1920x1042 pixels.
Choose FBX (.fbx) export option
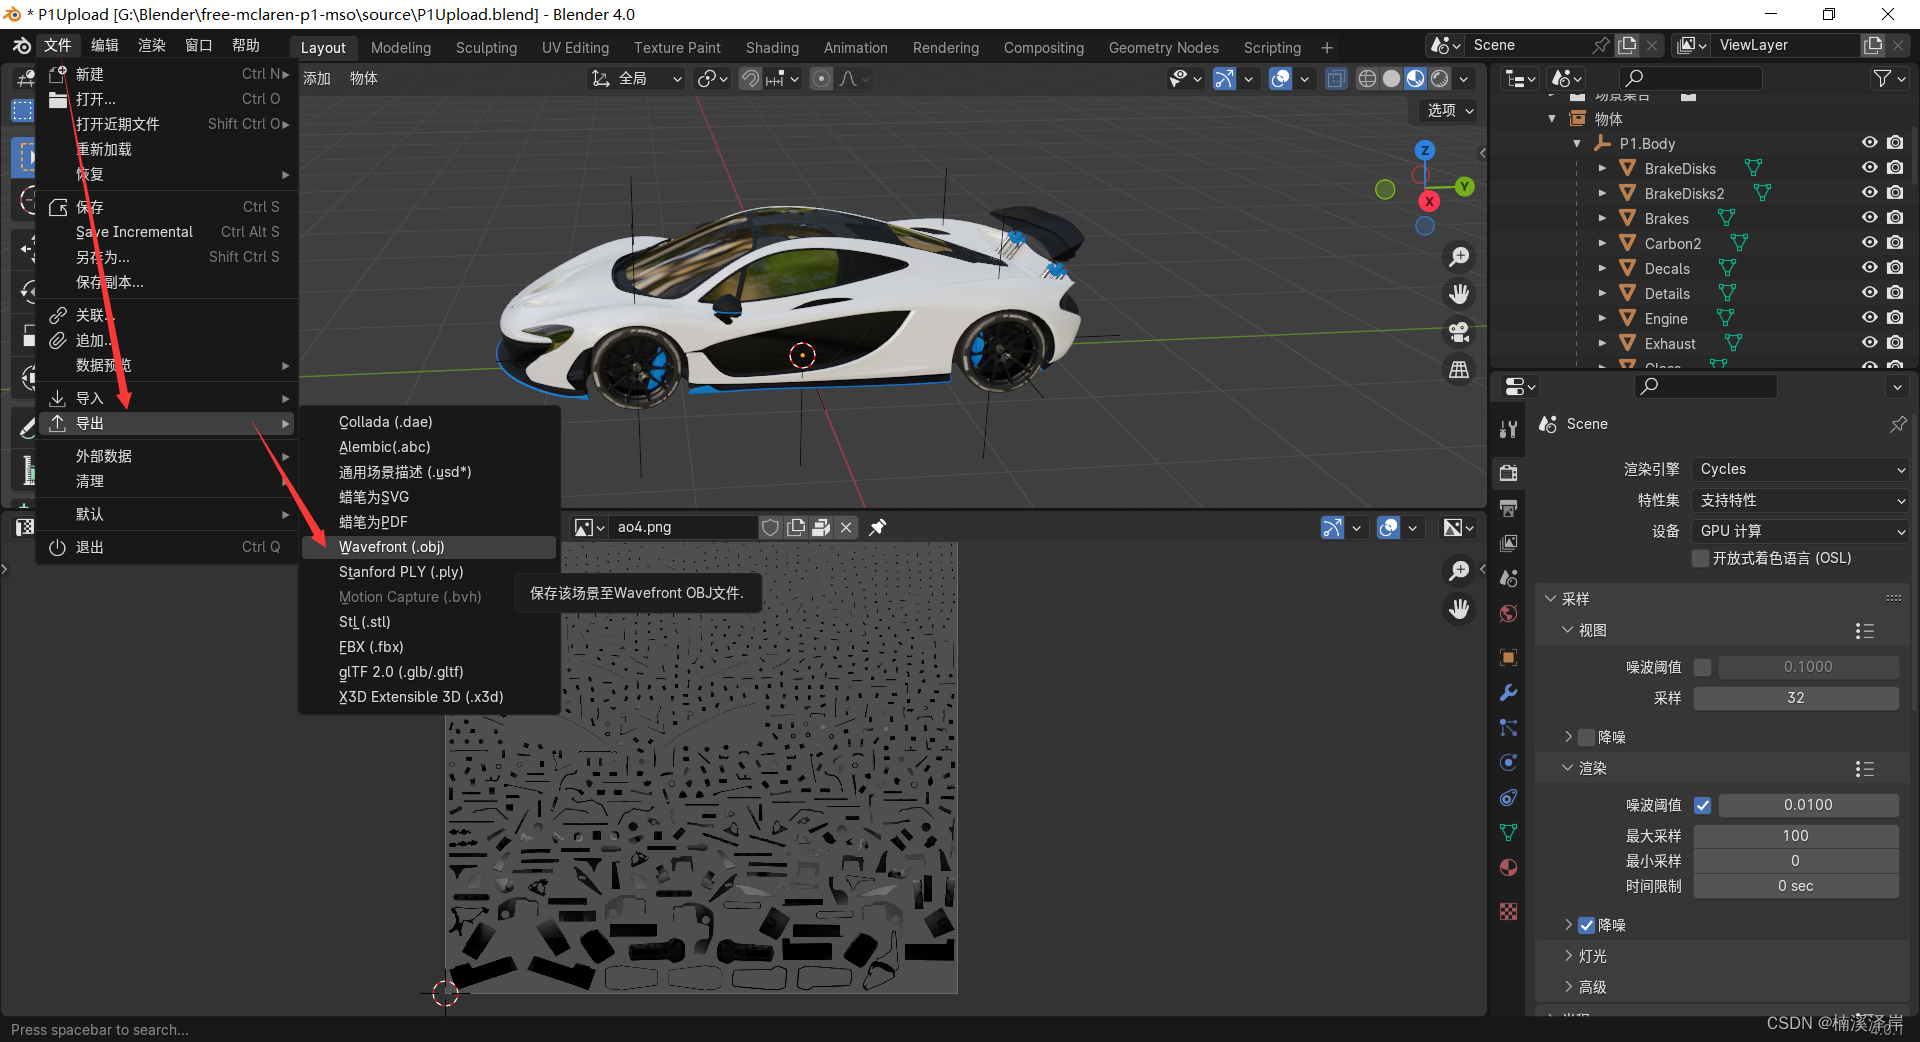tap(428, 647)
